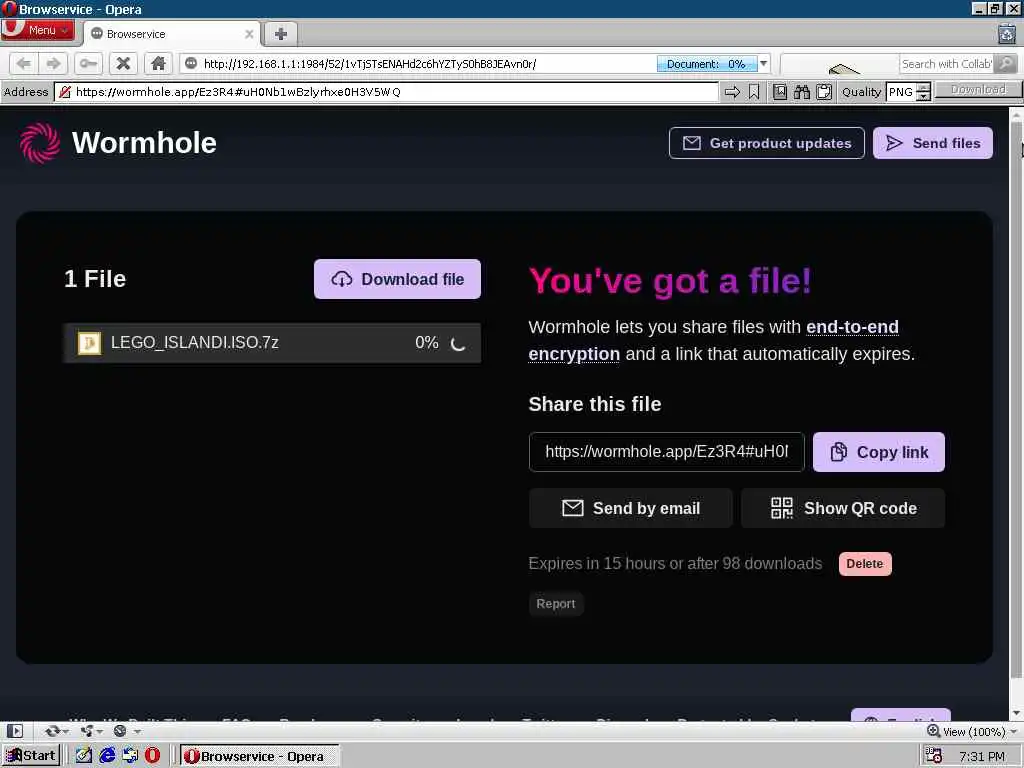Click the Report button
The width and height of the screenshot is (1024, 768).
click(x=556, y=604)
